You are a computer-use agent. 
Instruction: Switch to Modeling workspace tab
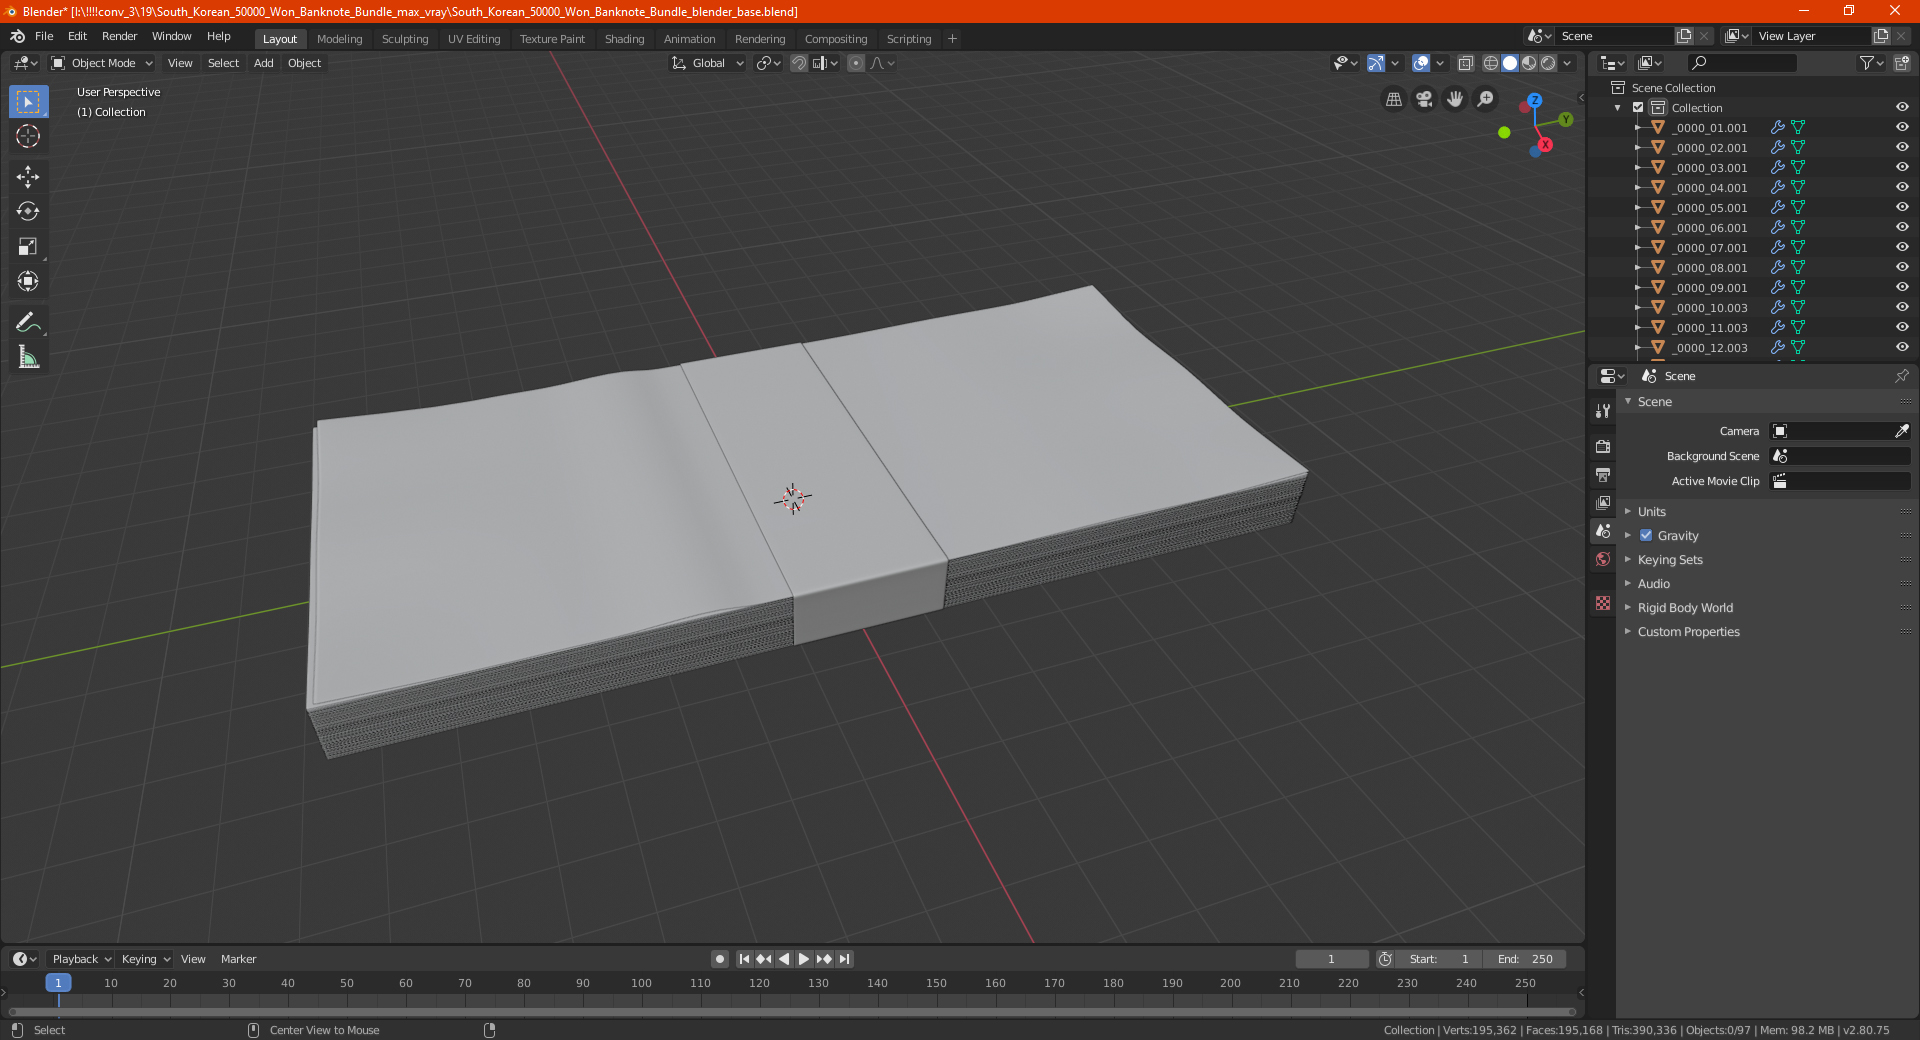pyautogui.click(x=339, y=39)
